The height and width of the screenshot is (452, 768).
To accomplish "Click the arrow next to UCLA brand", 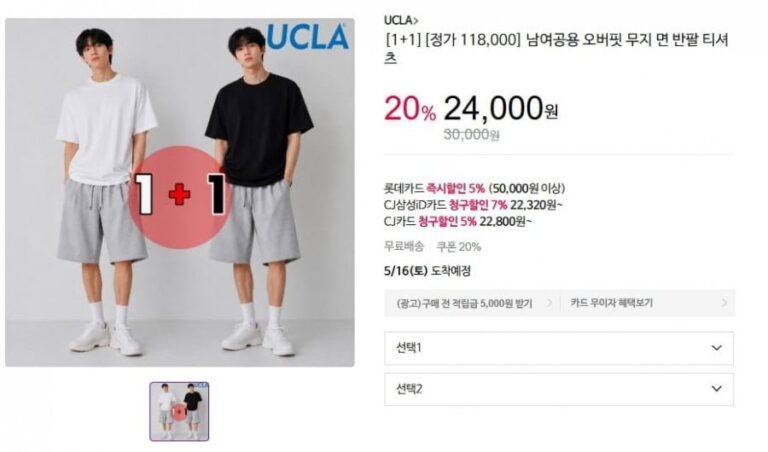I will click(x=416, y=21).
